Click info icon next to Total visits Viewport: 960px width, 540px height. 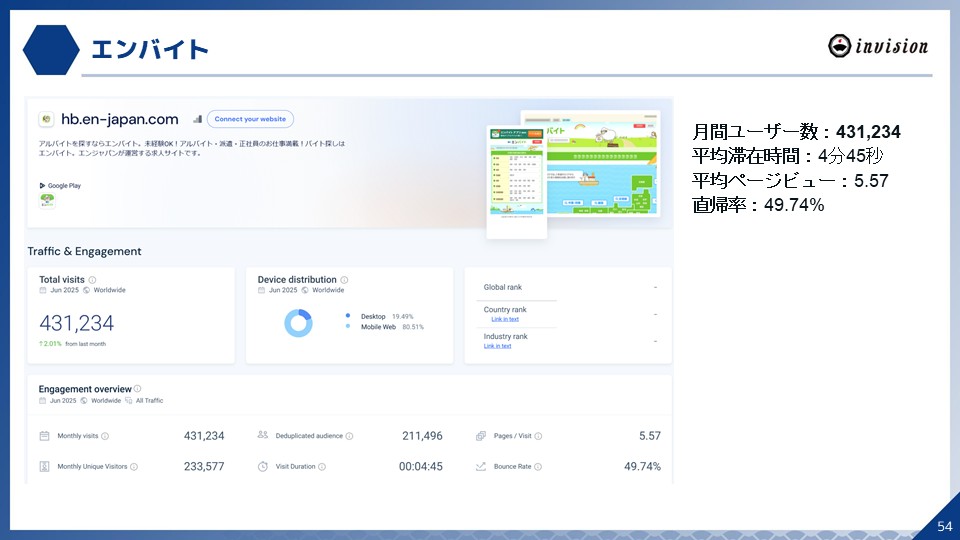(x=92, y=280)
